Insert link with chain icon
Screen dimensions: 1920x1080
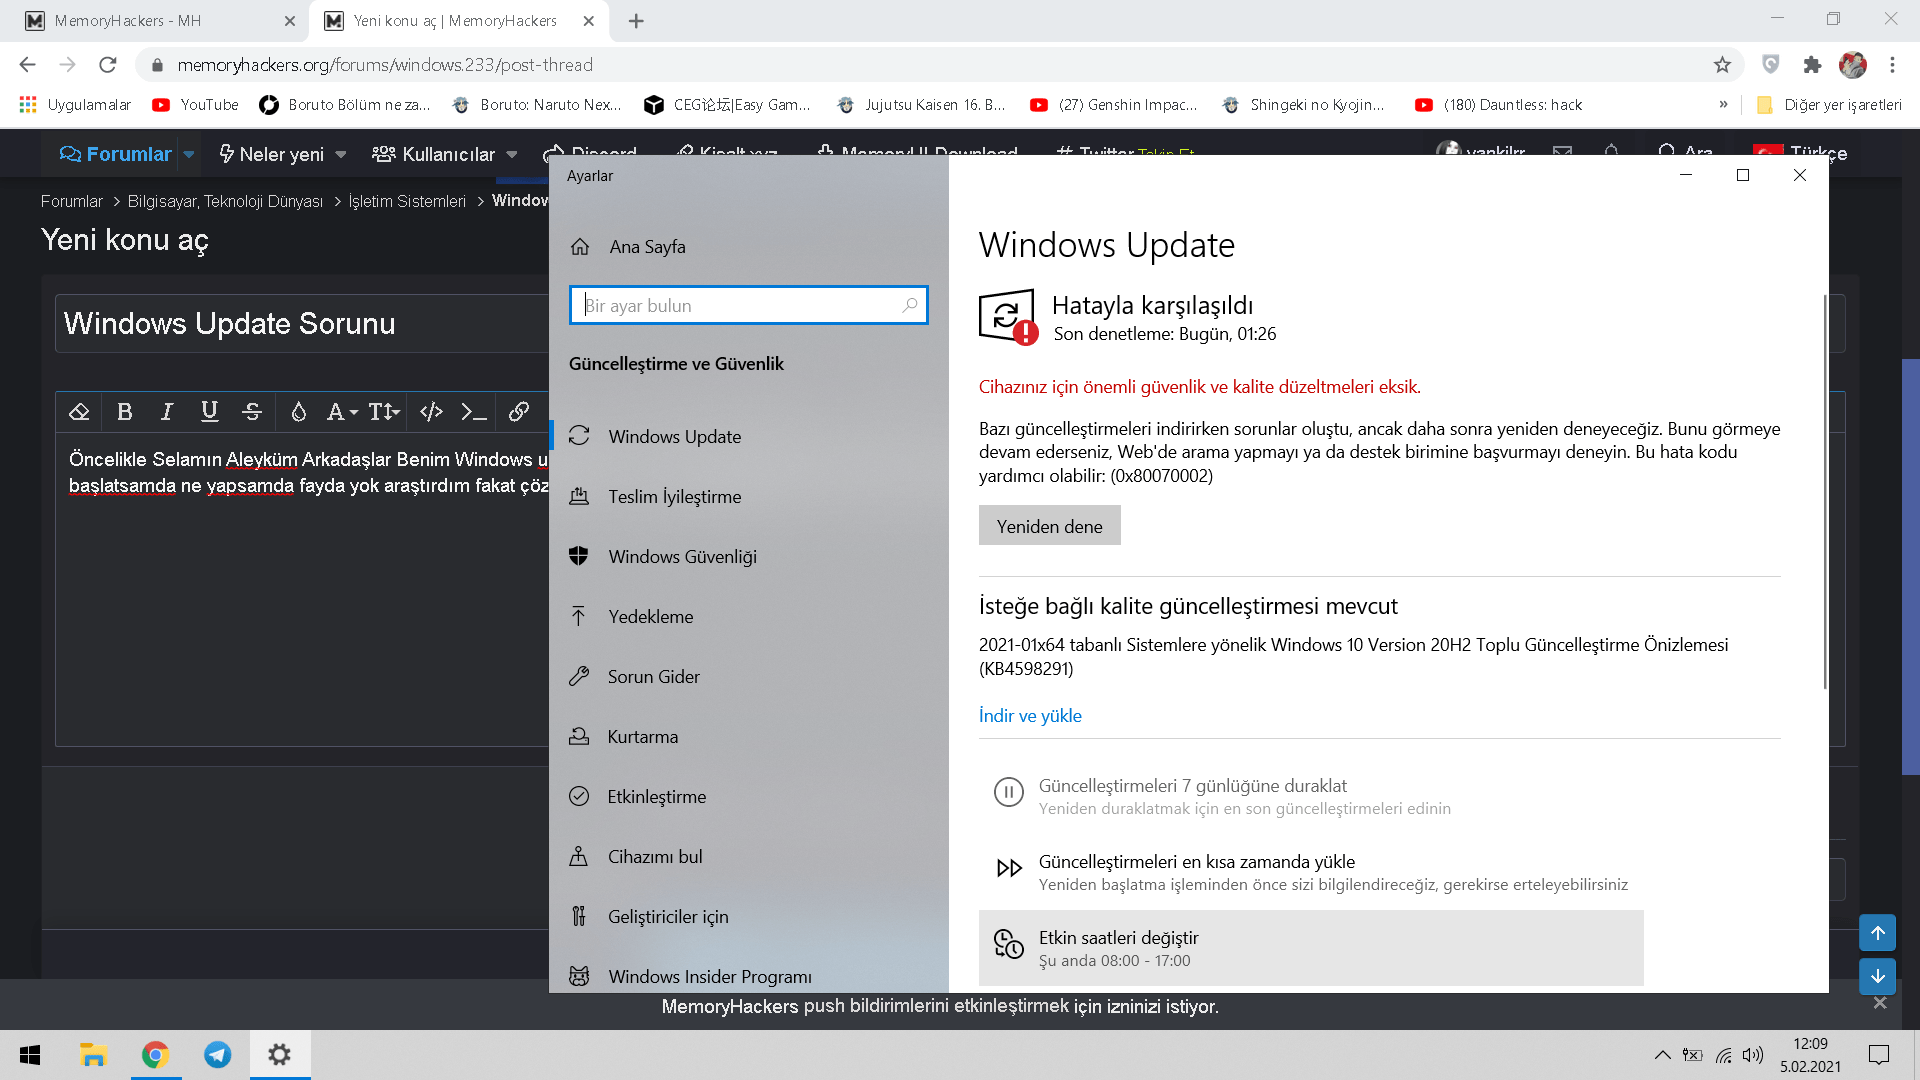(x=518, y=411)
